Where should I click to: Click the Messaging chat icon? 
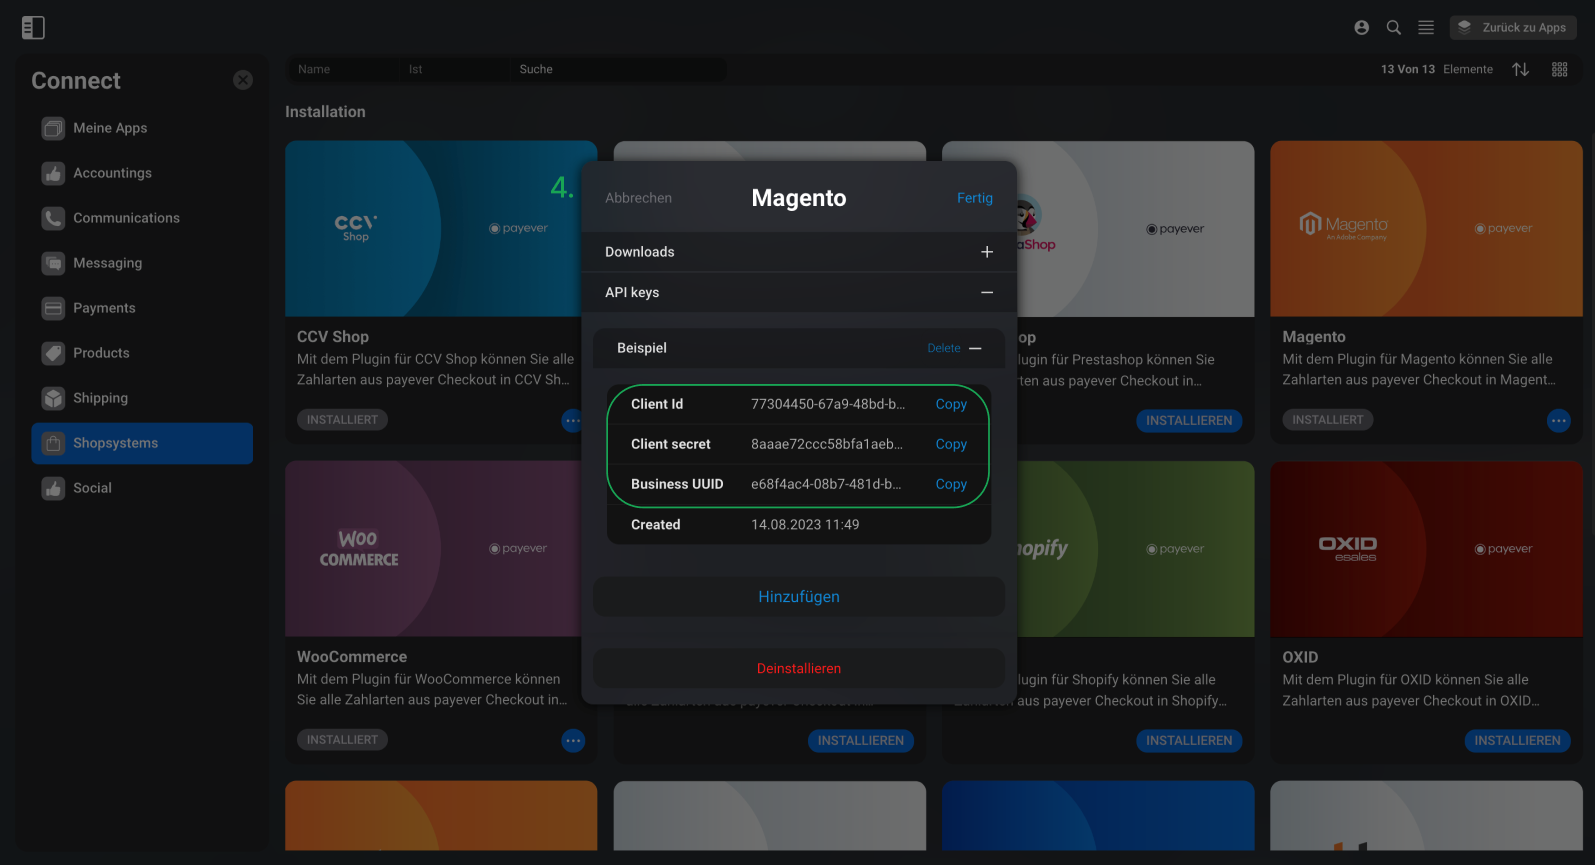point(53,263)
